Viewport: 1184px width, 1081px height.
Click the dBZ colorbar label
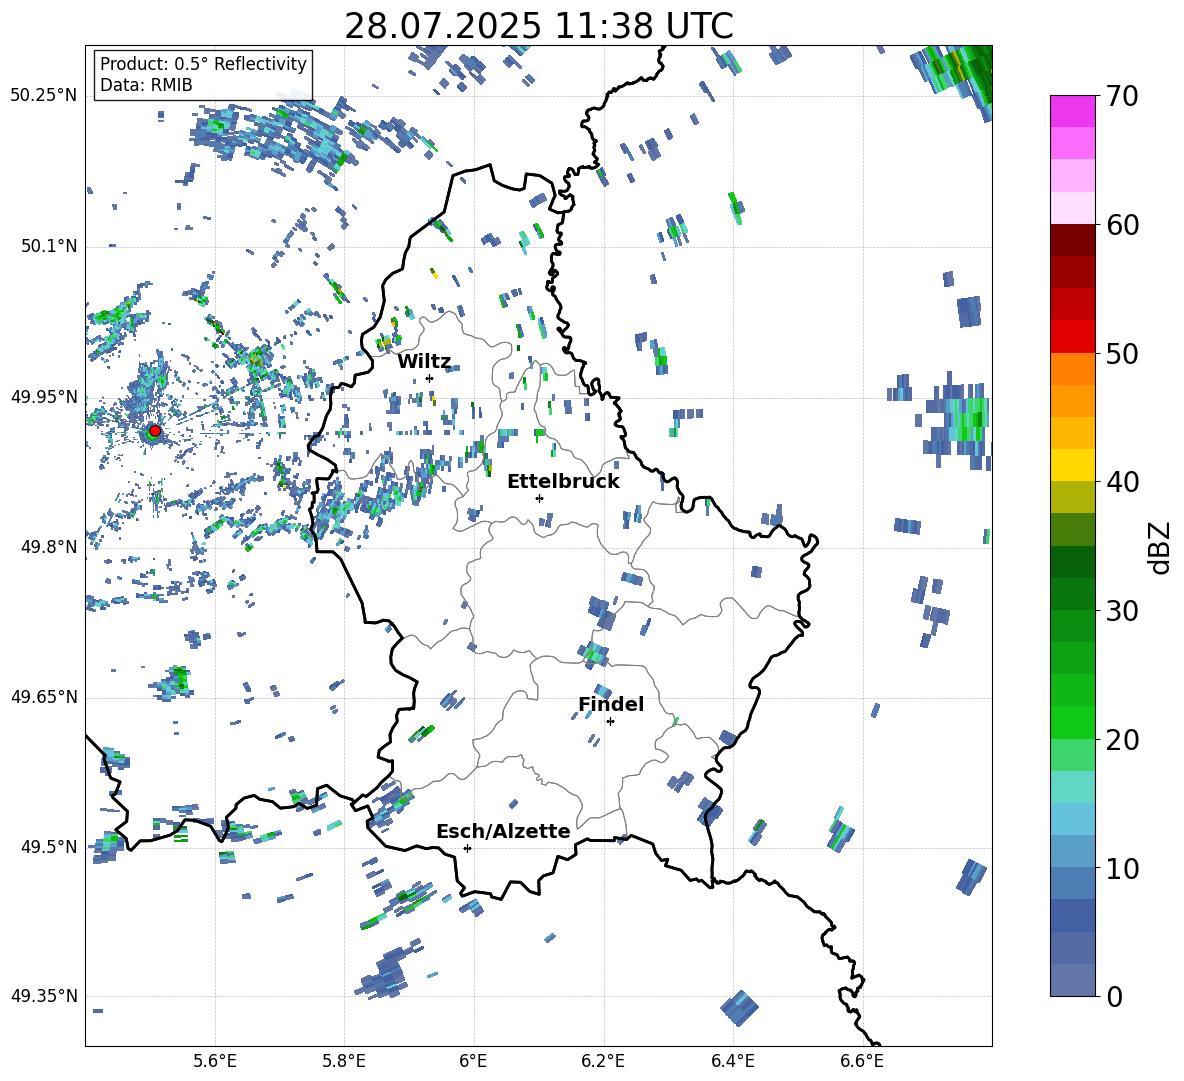(x=1161, y=547)
